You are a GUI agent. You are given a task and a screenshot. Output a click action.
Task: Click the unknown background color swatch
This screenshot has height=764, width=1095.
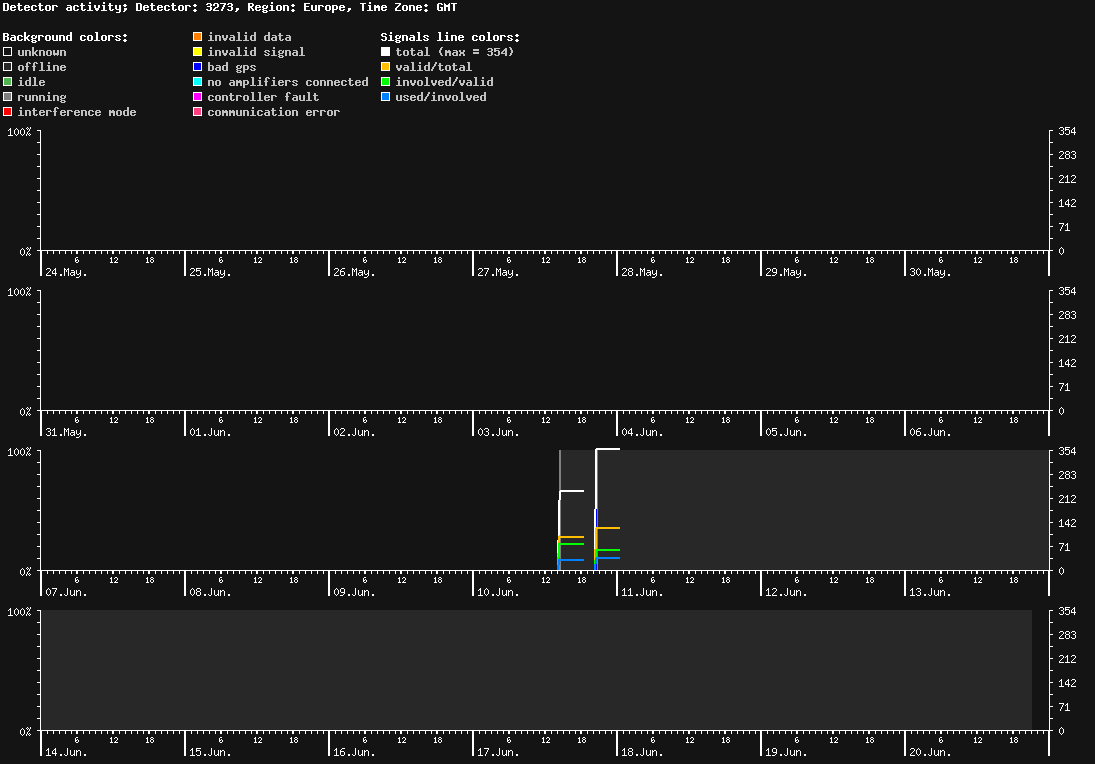8,52
